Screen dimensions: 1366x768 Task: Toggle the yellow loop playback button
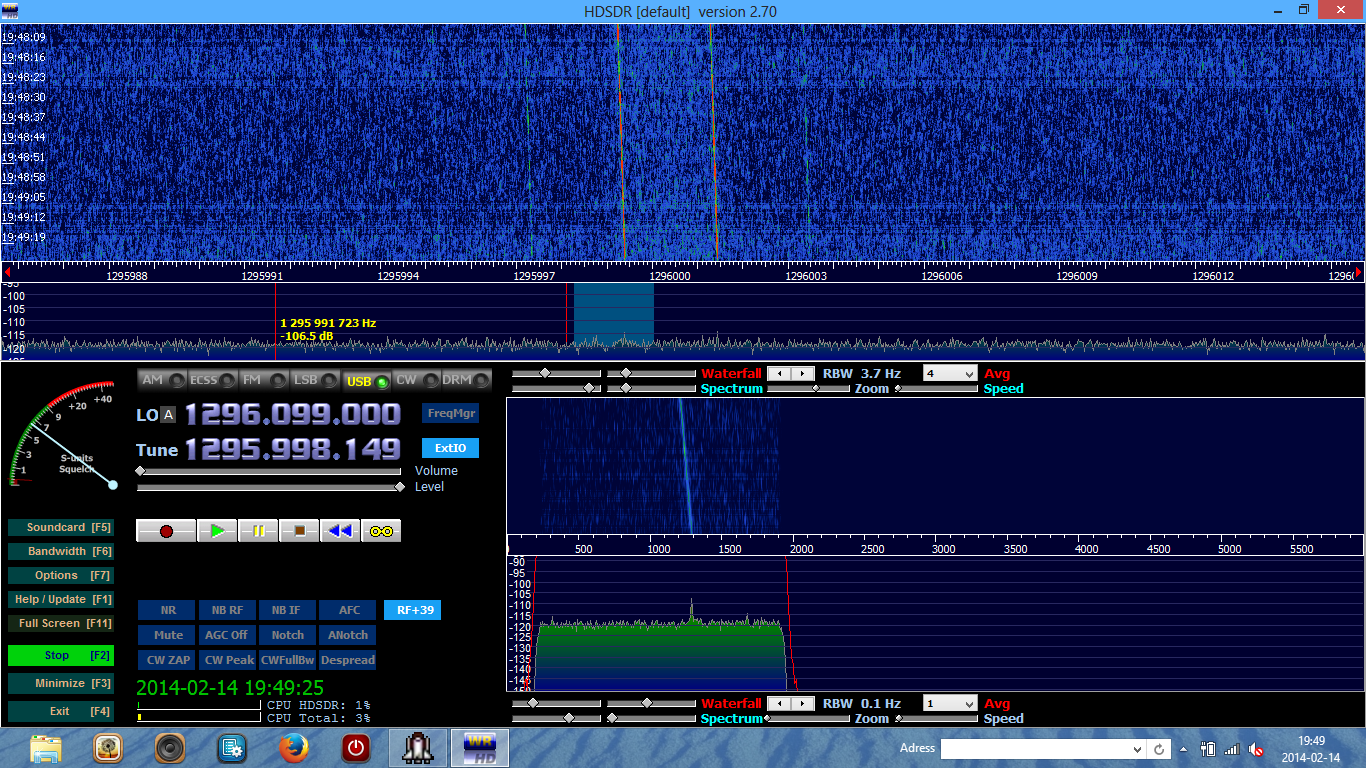click(x=381, y=531)
